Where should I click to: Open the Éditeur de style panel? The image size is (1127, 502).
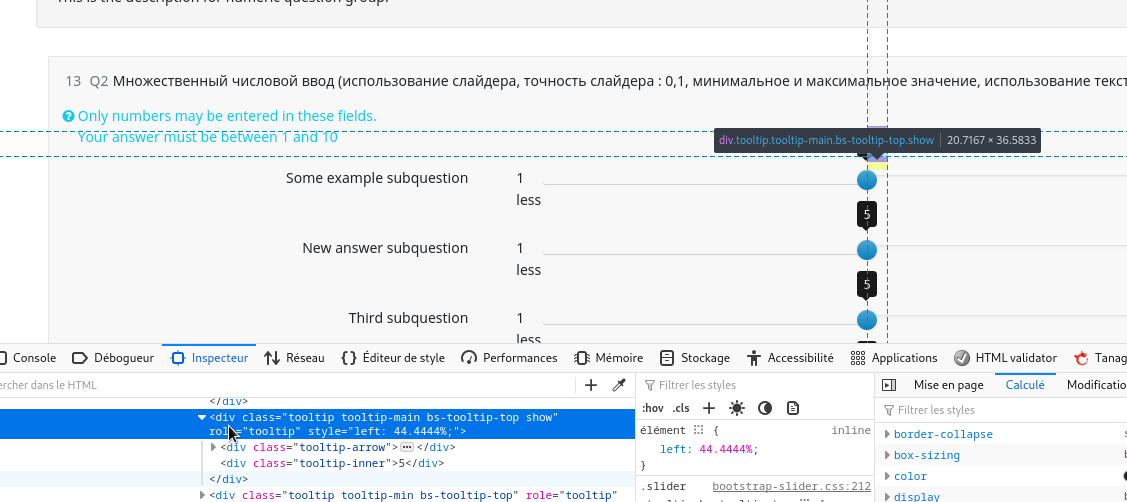393,358
